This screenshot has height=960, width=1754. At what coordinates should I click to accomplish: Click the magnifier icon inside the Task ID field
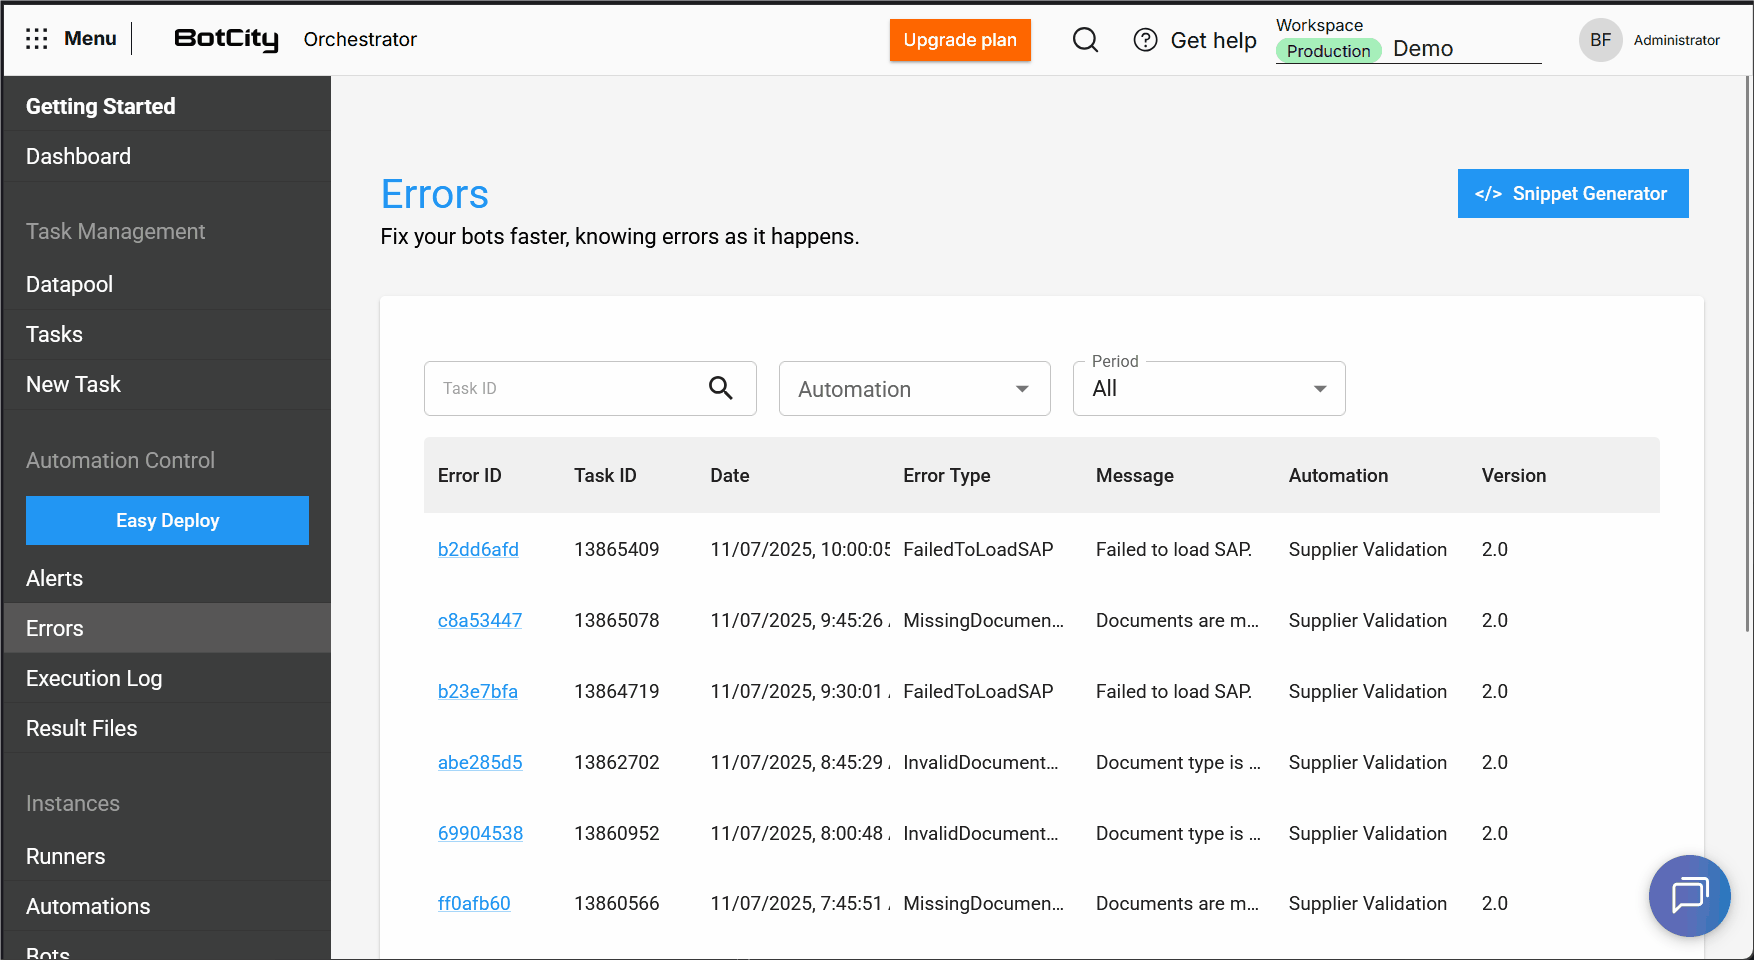721,388
